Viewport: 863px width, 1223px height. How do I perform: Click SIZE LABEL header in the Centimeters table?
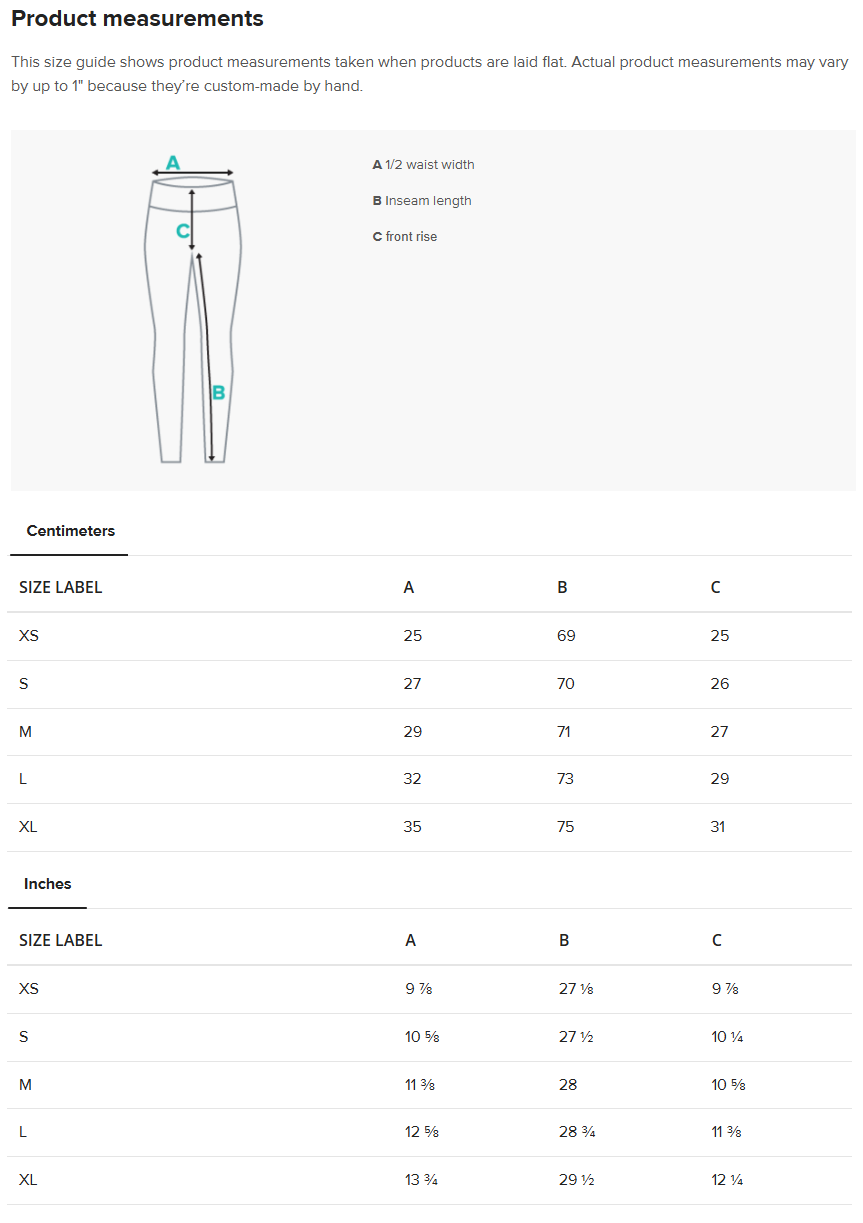click(x=61, y=588)
